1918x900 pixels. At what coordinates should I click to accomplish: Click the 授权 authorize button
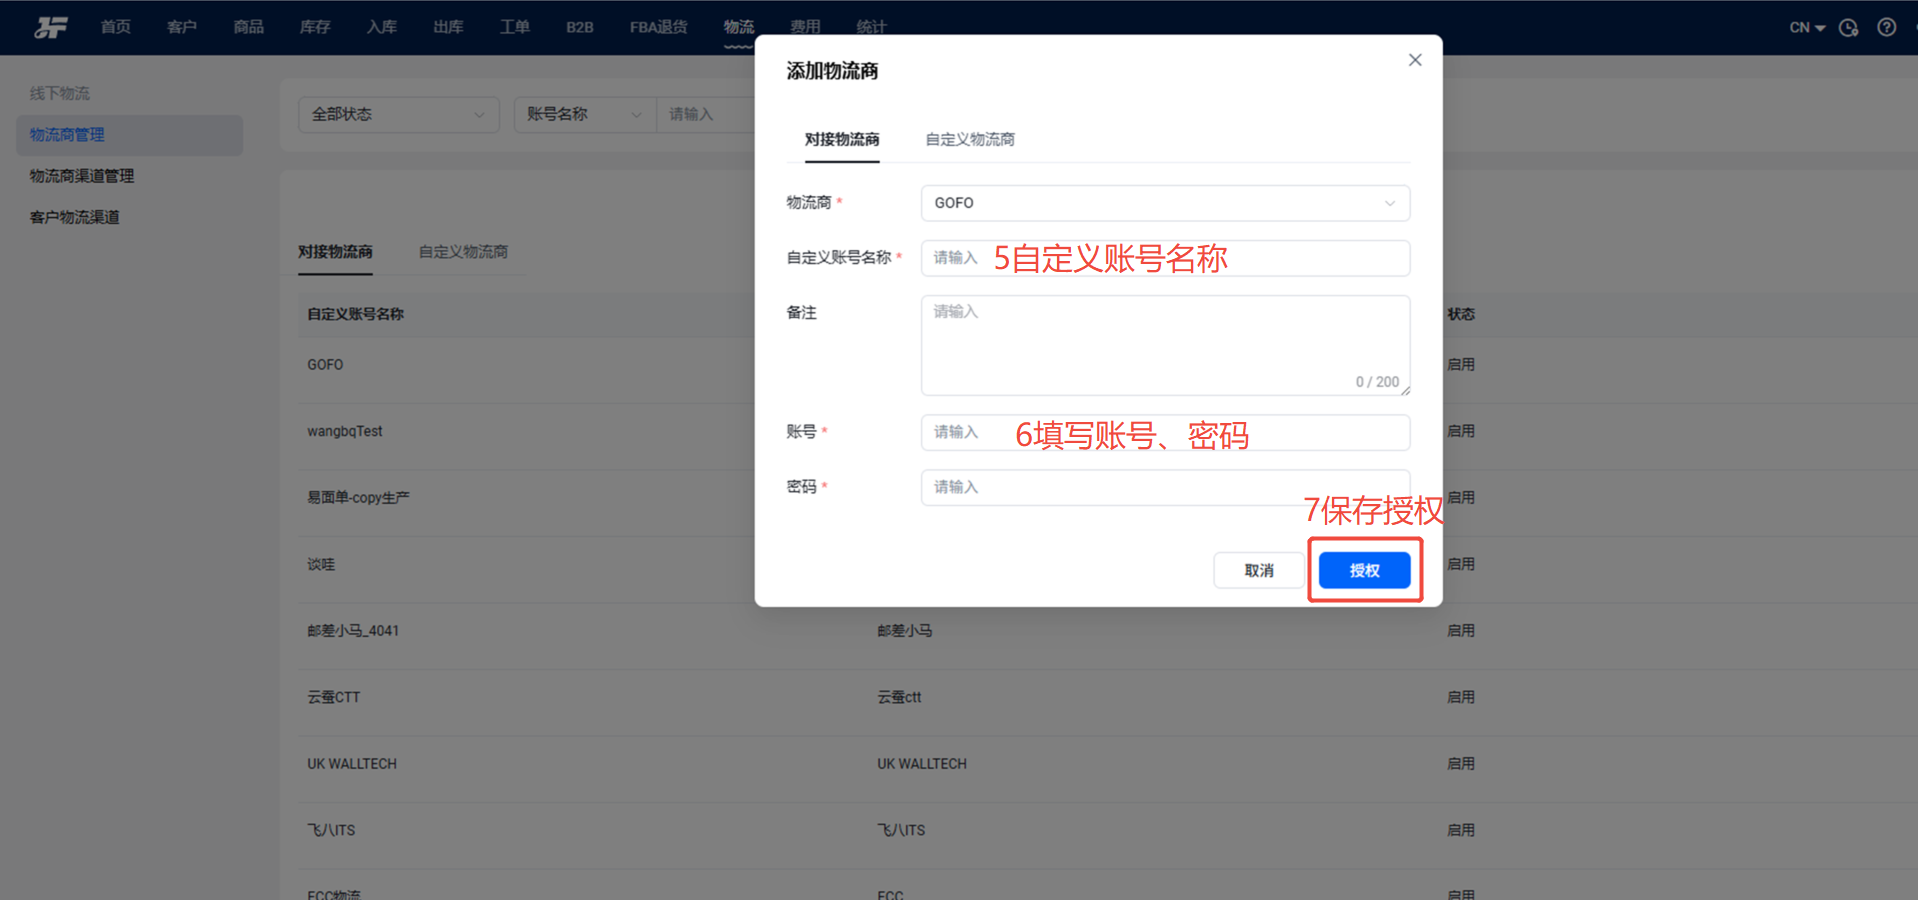tap(1364, 570)
